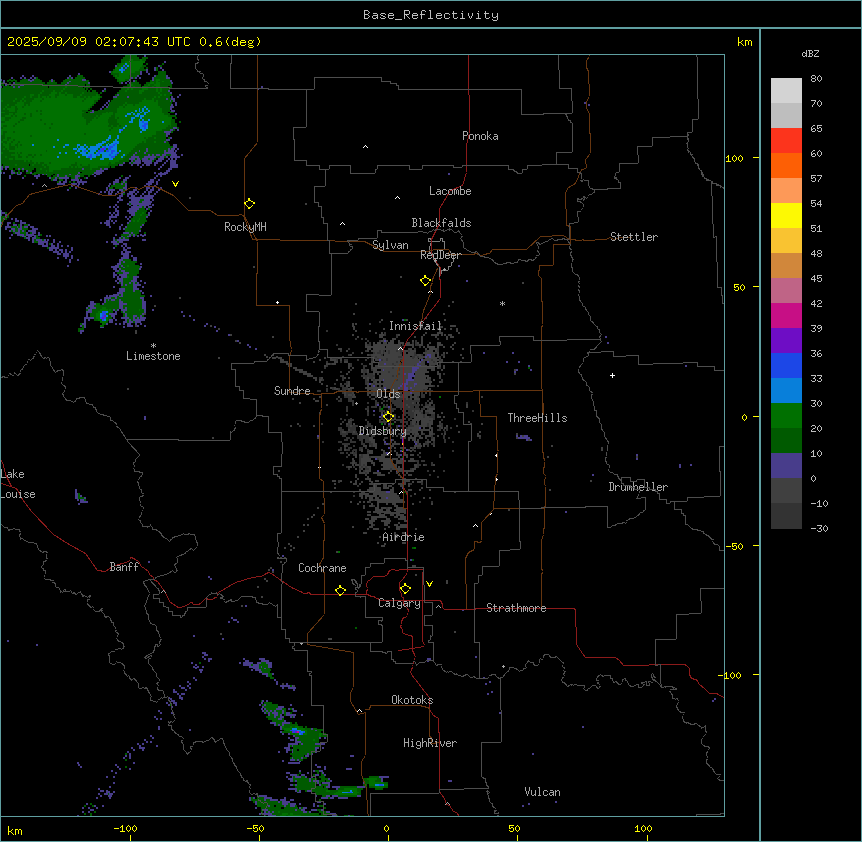Screen dimensions: 862x842
Task: Pick the bright green 20-30 dBZ legend swatch
Action: (x=786, y=416)
